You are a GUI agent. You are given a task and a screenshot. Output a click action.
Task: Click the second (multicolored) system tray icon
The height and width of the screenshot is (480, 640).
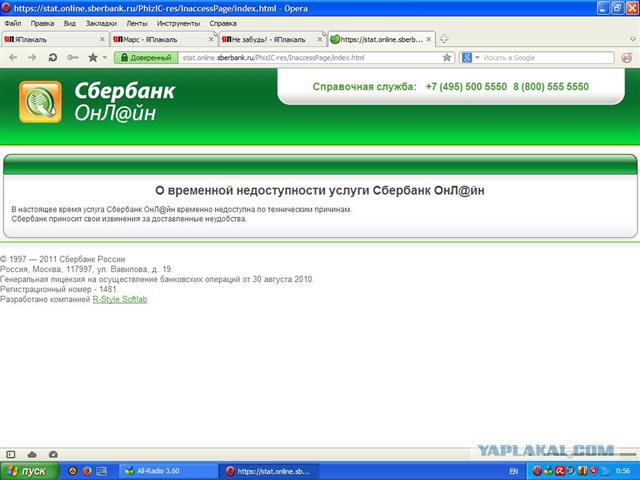click(x=549, y=471)
